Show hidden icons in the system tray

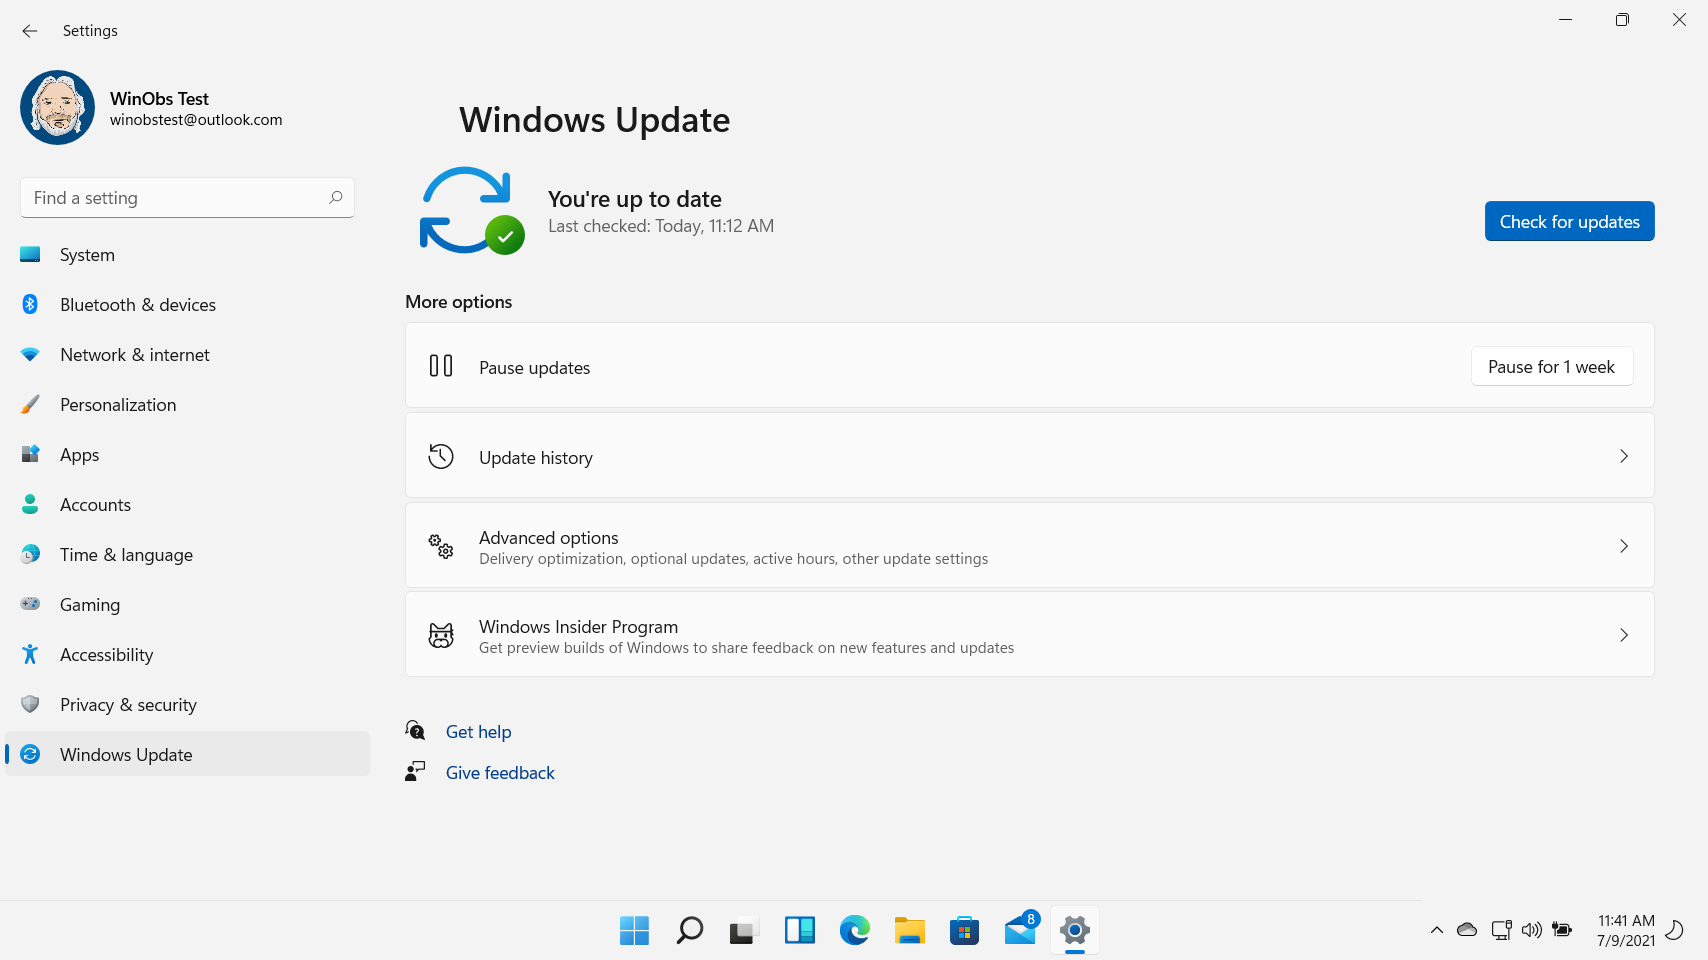pos(1436,930)
